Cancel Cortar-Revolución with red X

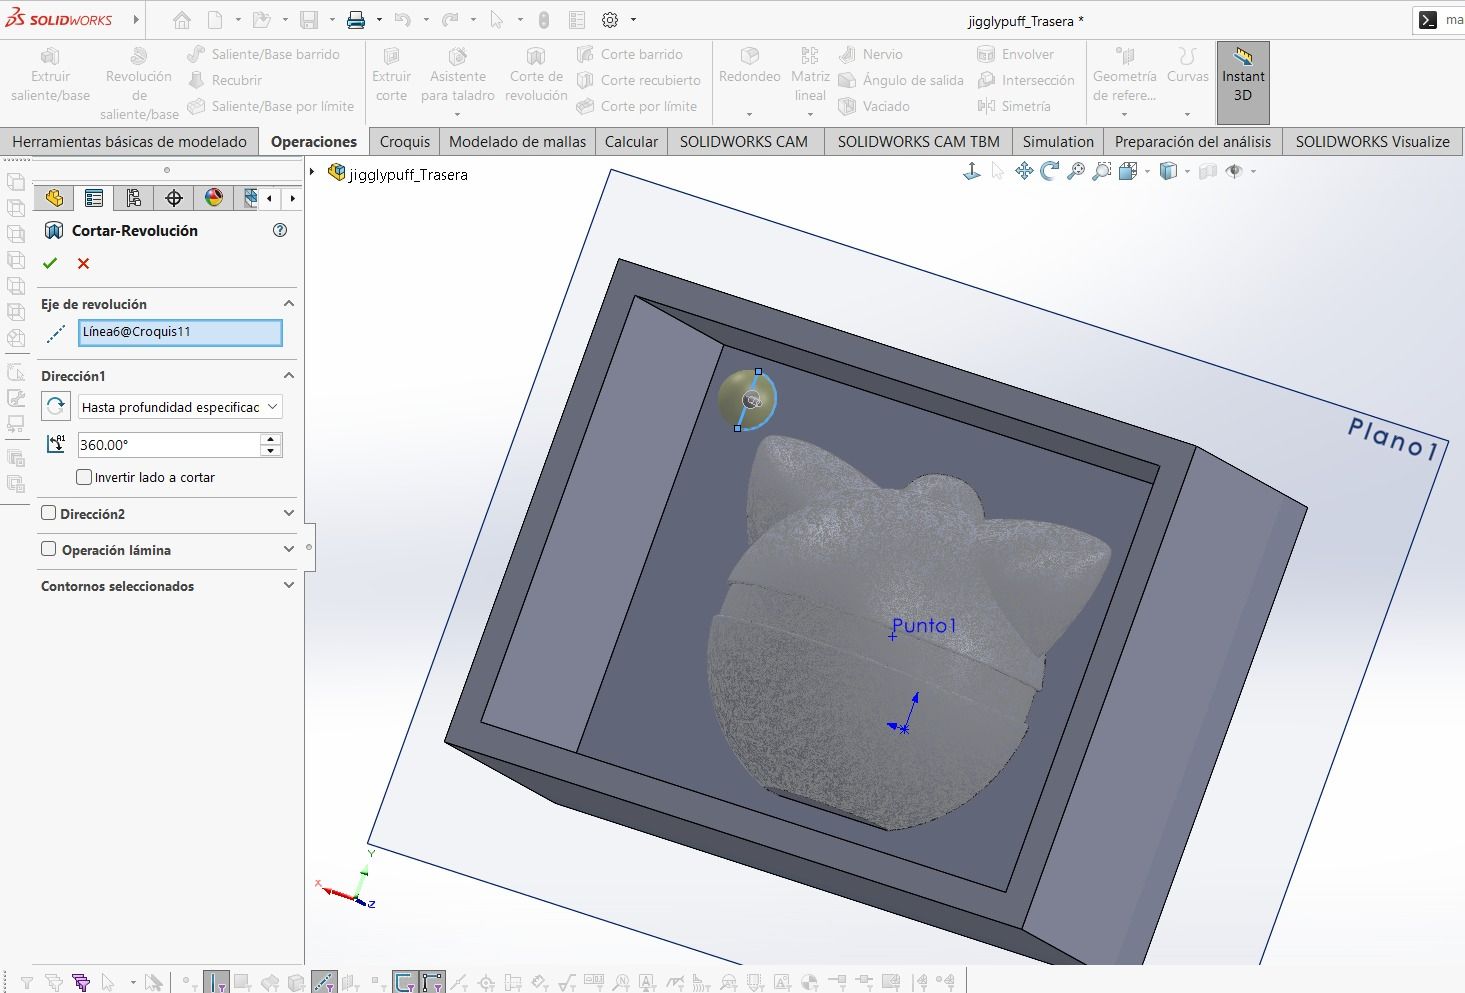point(84,263)
